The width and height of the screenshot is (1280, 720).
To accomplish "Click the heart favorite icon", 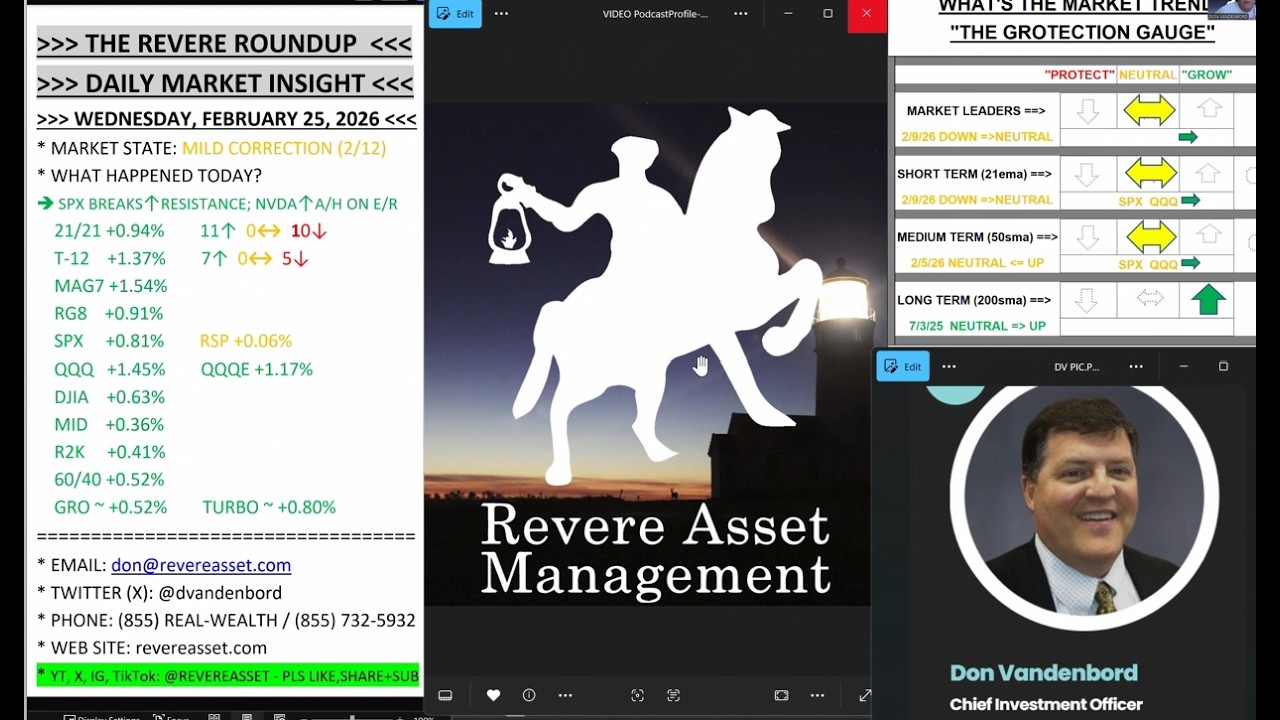I will (493, 695).
